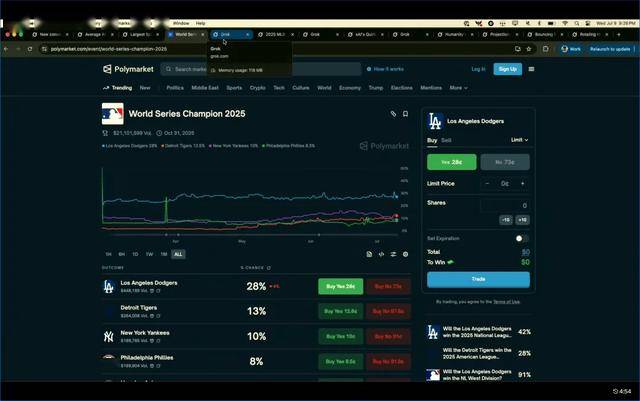Click the blue Trade button
This screenshot has width=640, height=401.
pos(478,279)
